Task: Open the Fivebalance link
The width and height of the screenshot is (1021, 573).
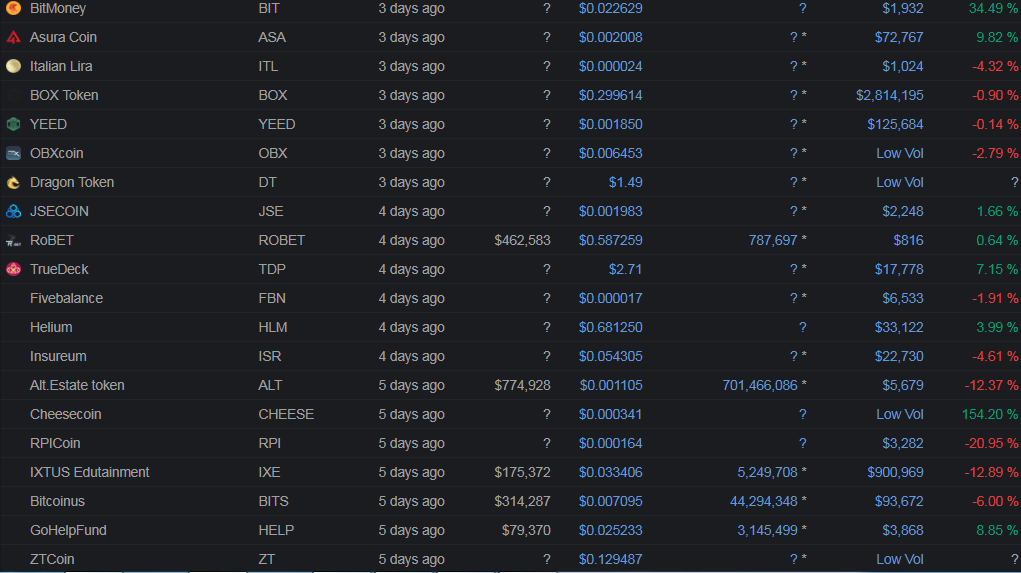Action: (x=66, y=298)
